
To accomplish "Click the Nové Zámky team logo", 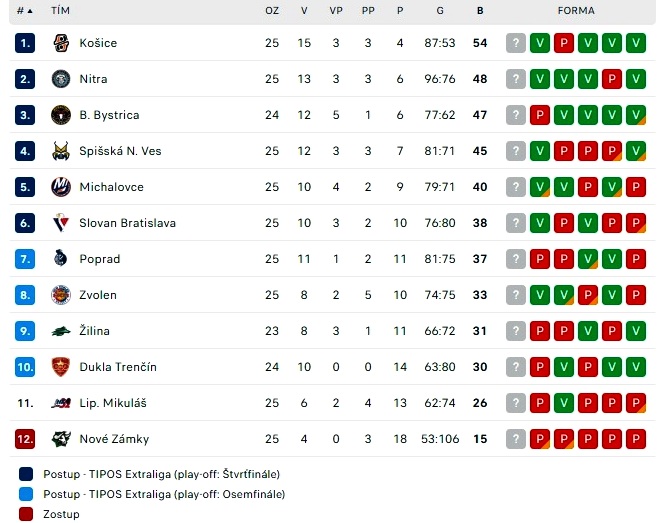I will (x=61, y=439).
